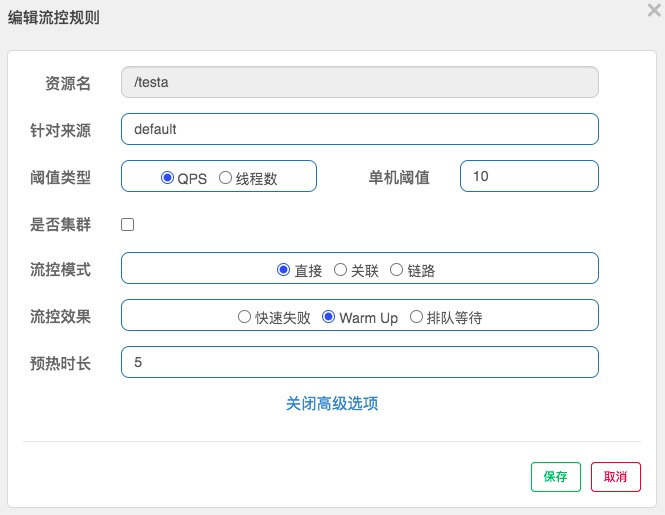The width and height of the screenshot is (665, 515).
Task: Click the 阈值类型 label text
Action: pyautogui.click(x=60, y=177)
